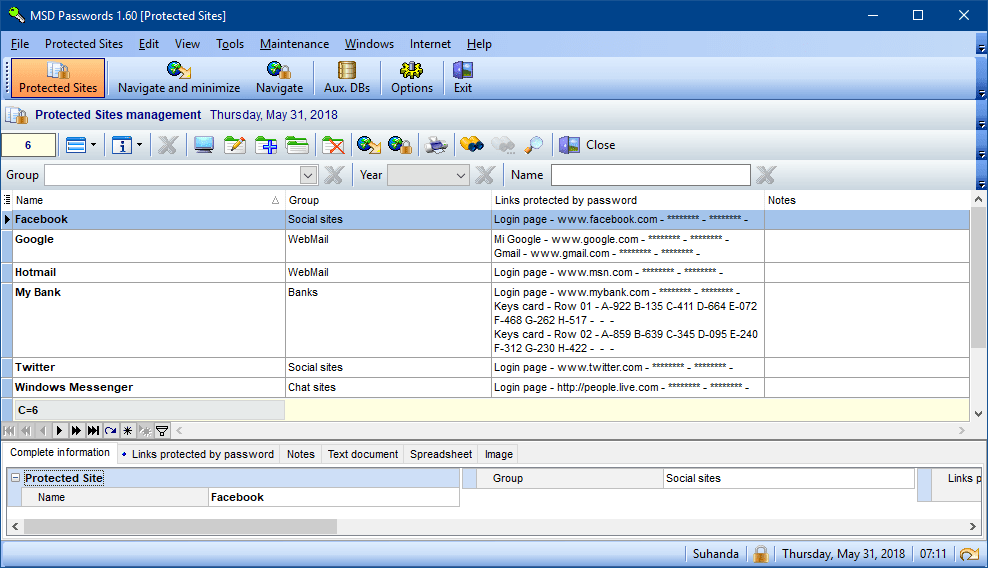Open the Tools menu

230,44
